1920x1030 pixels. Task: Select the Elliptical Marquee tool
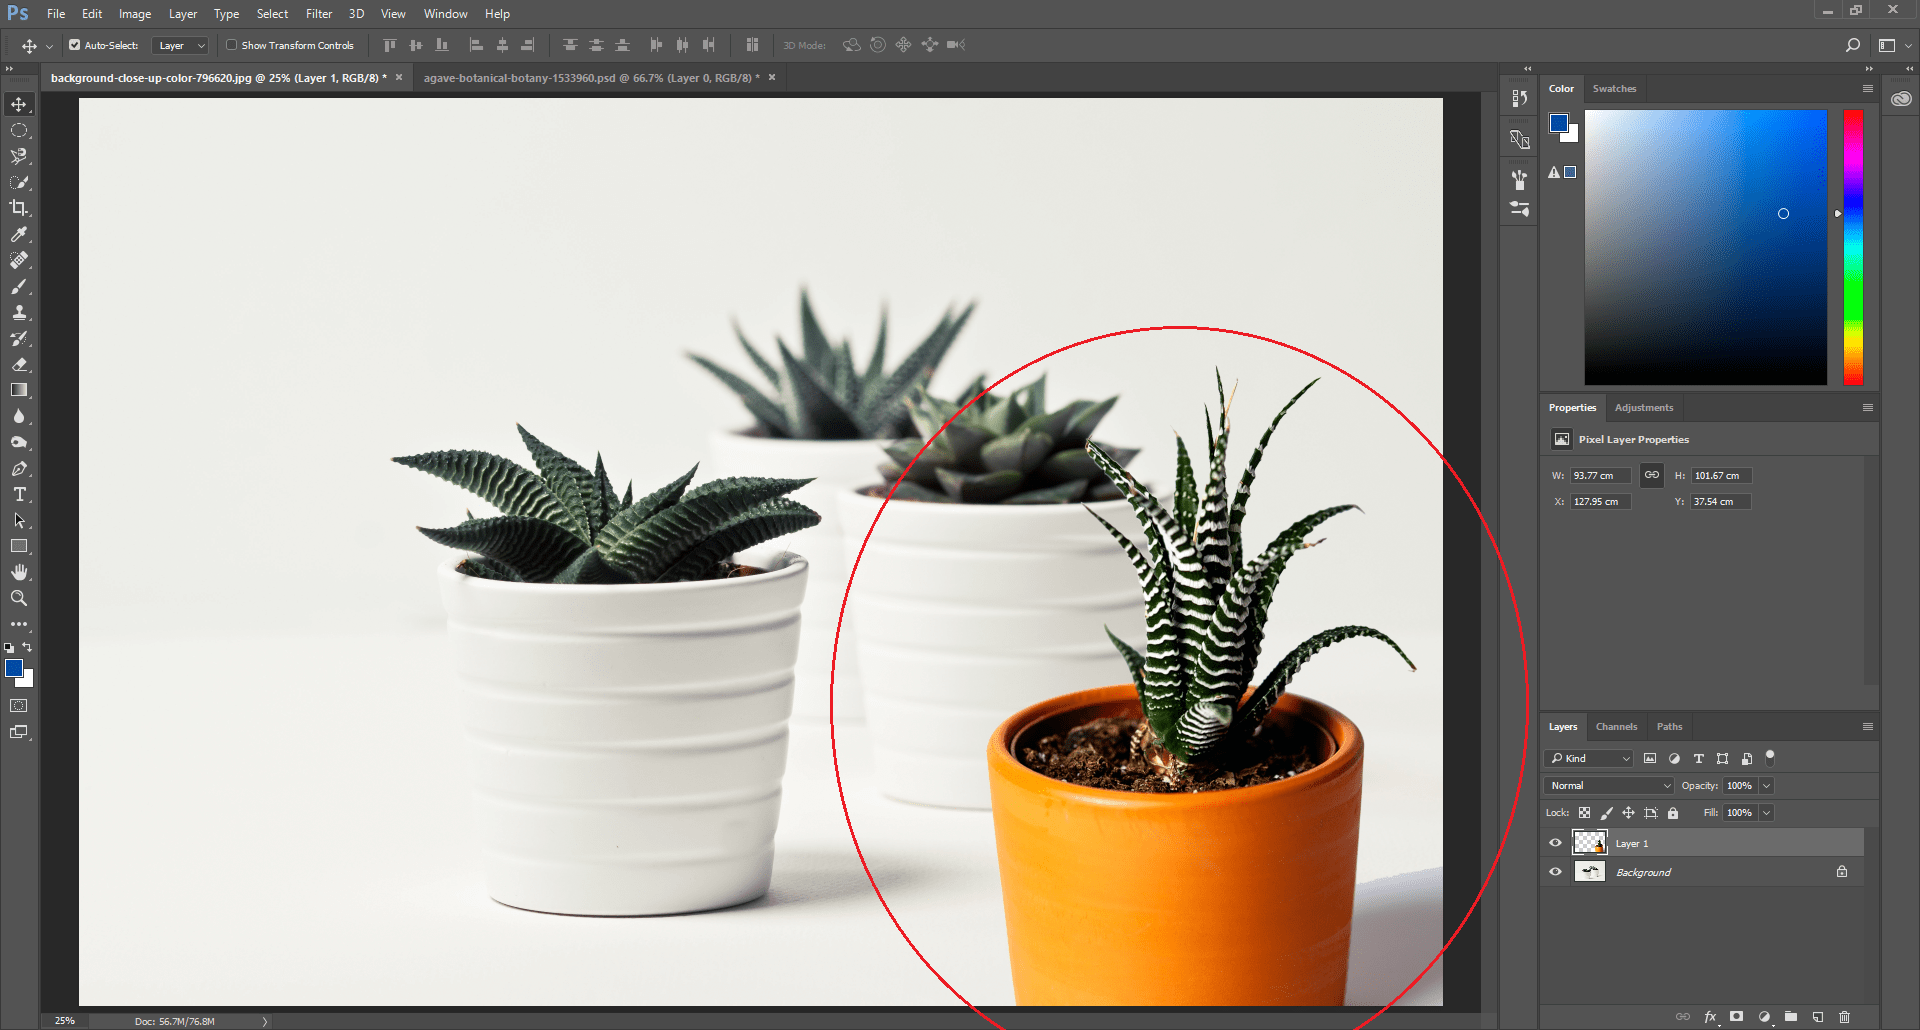pyautogui.click(x=19, y=130)
